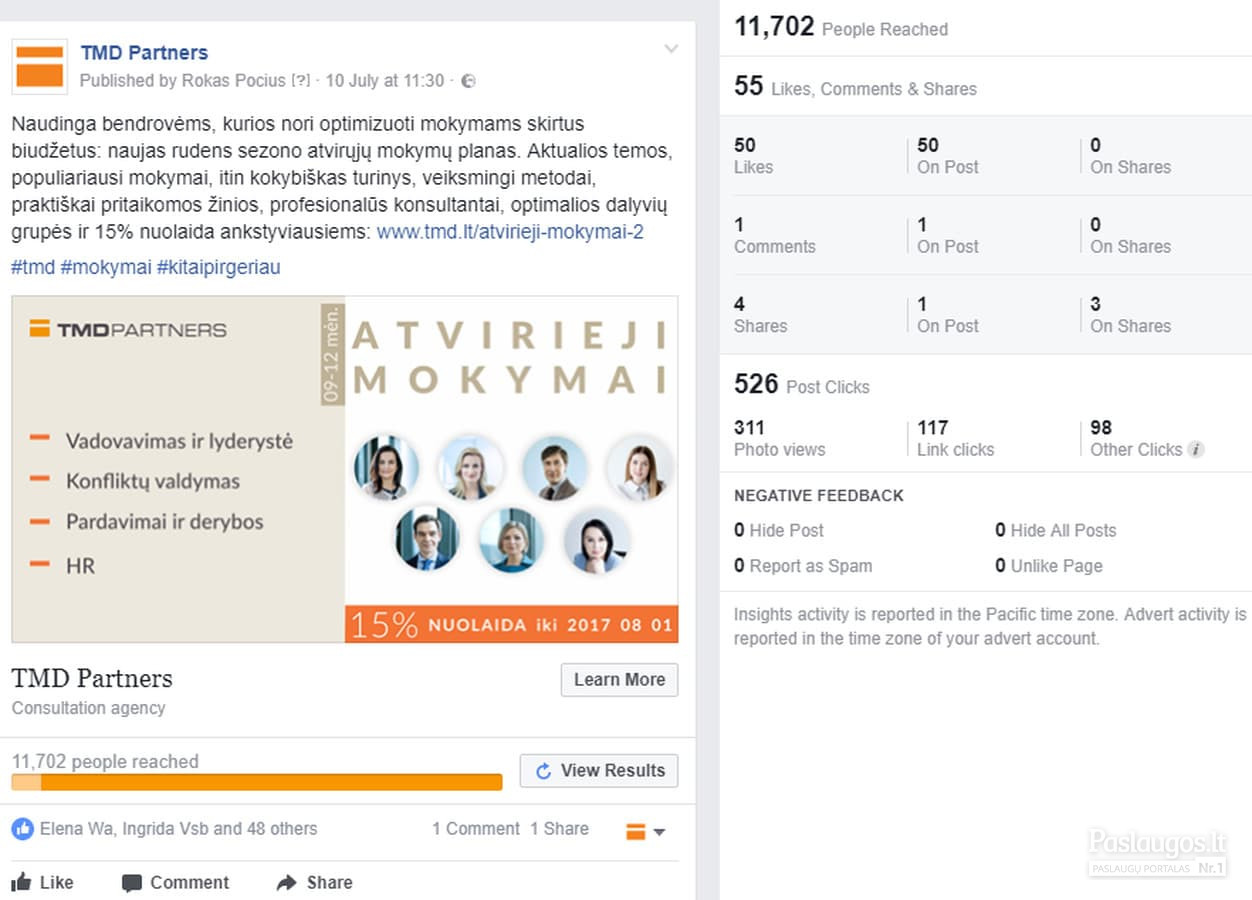1252x900 pixels.
Task: Click the 1 Comments total in stats
Action: click(x=775, y=236)
